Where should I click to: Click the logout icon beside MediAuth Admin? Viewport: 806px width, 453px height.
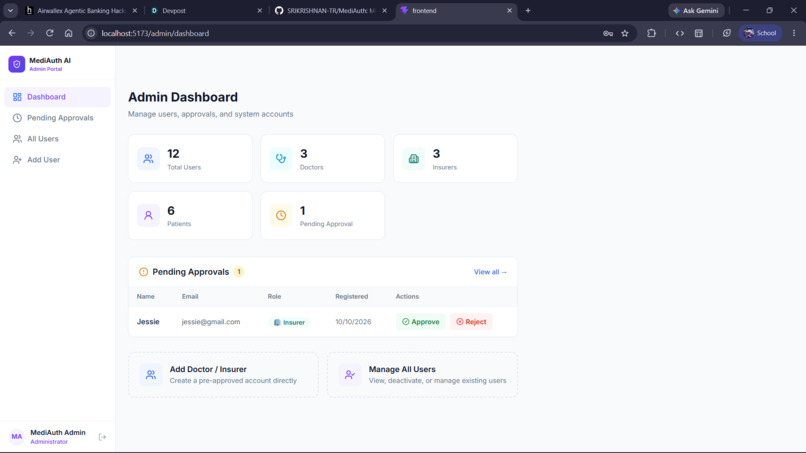point(102,437)
